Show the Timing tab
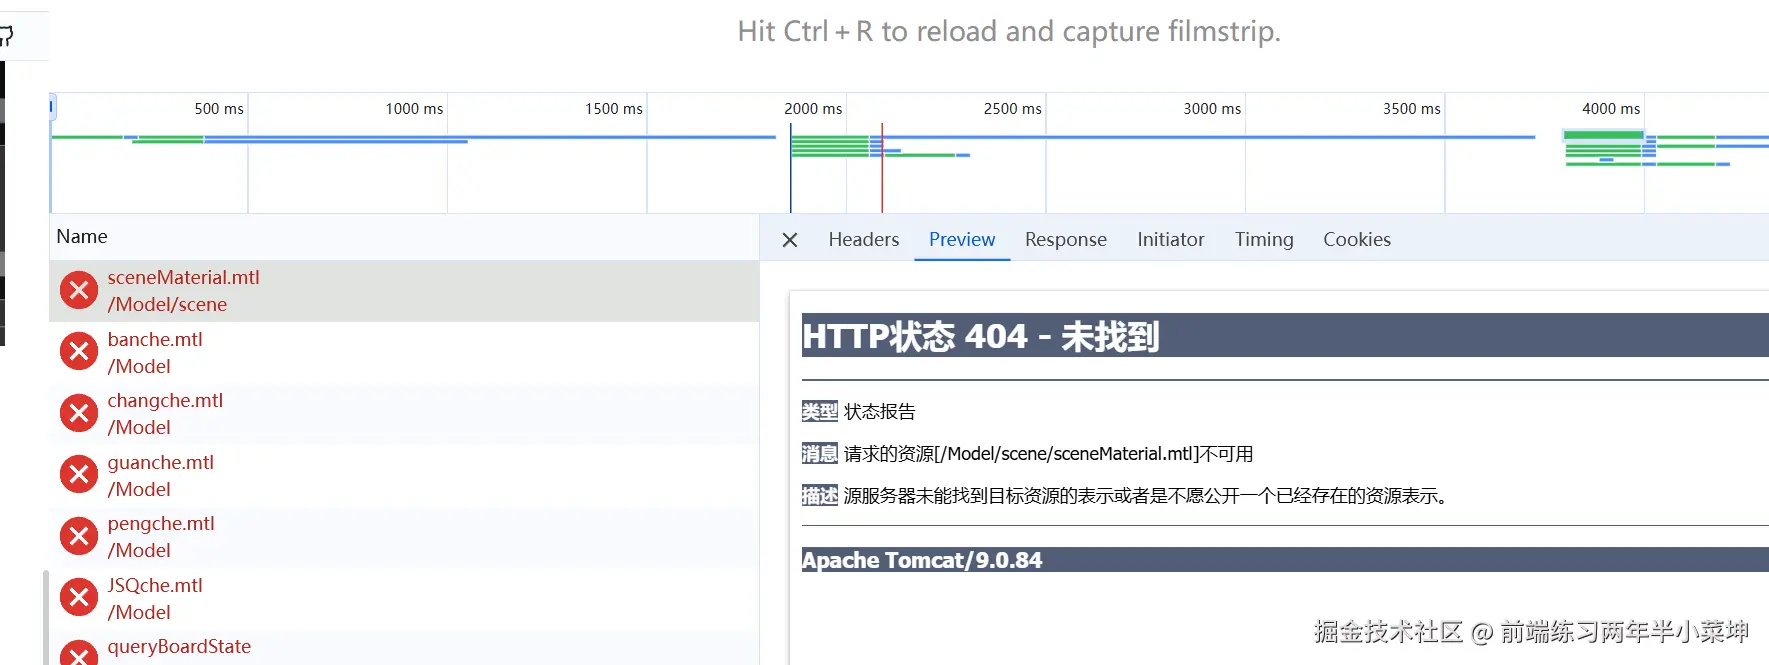Image resolution: width=1769 pixels, height=665 pixels. [1263, 240]
